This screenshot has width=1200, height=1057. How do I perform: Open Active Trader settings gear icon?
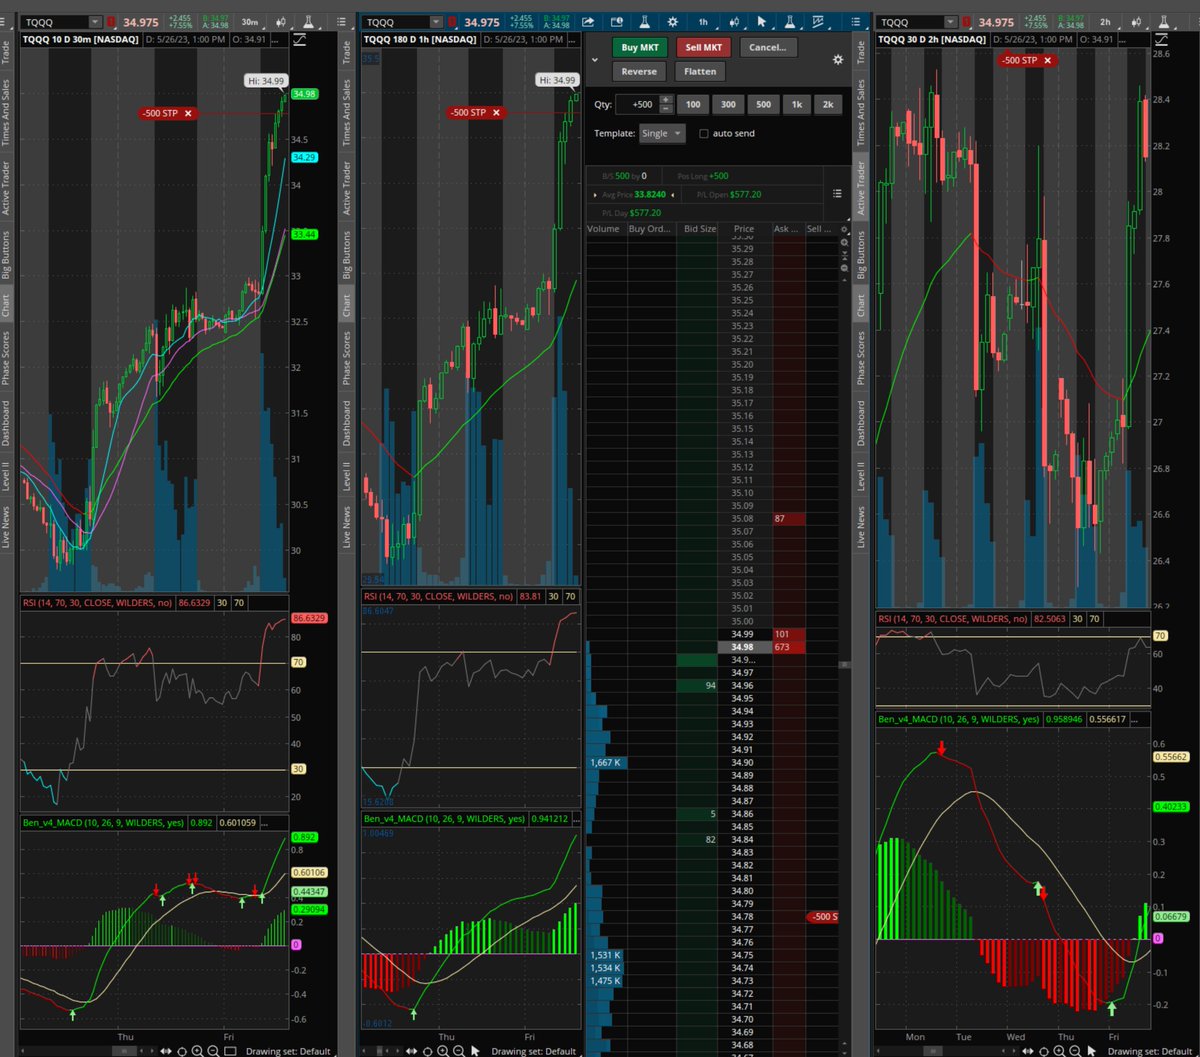click(x=838, y=60)
